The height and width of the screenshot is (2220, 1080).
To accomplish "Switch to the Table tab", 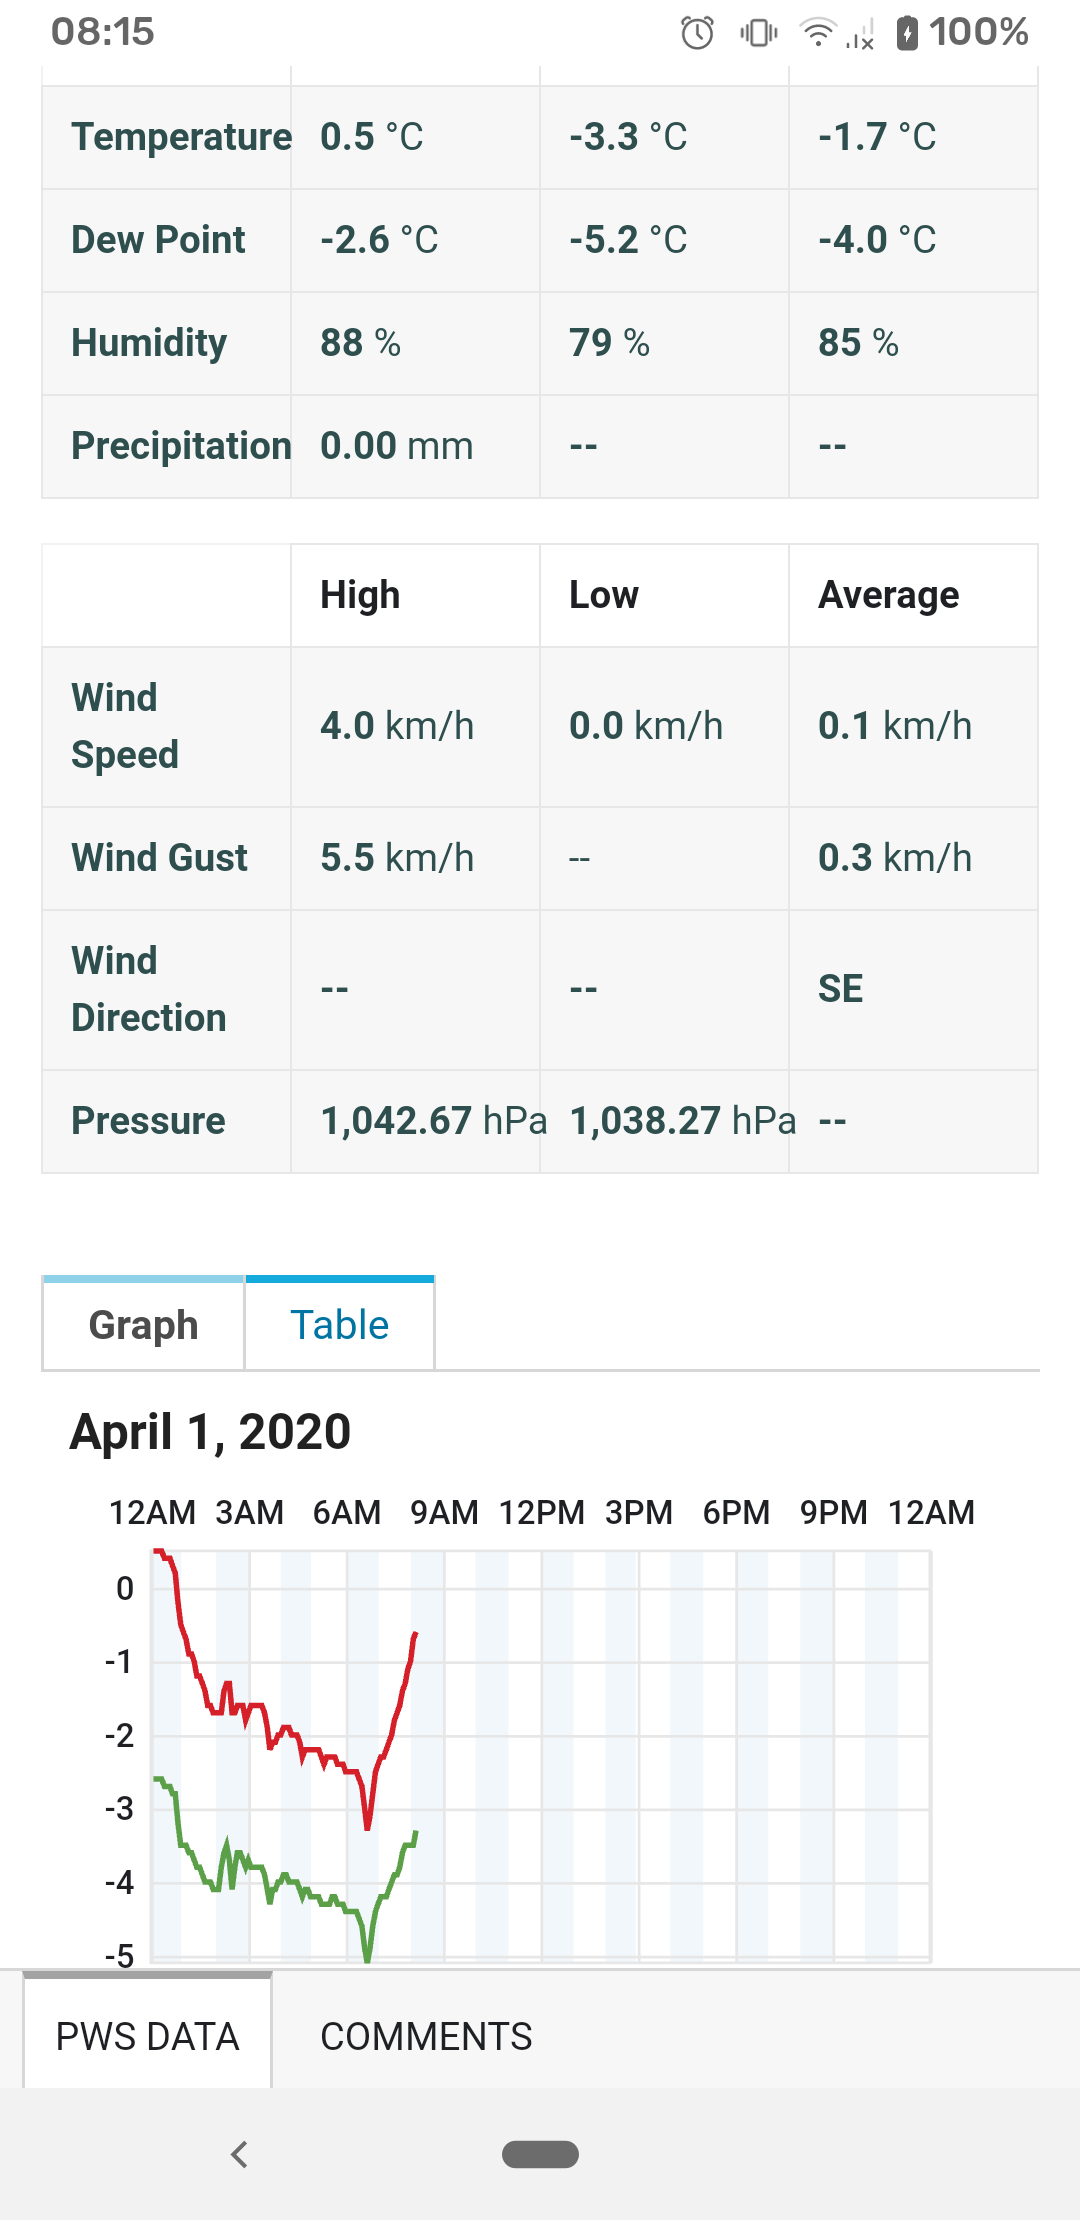I will [x=339, y=1324].
